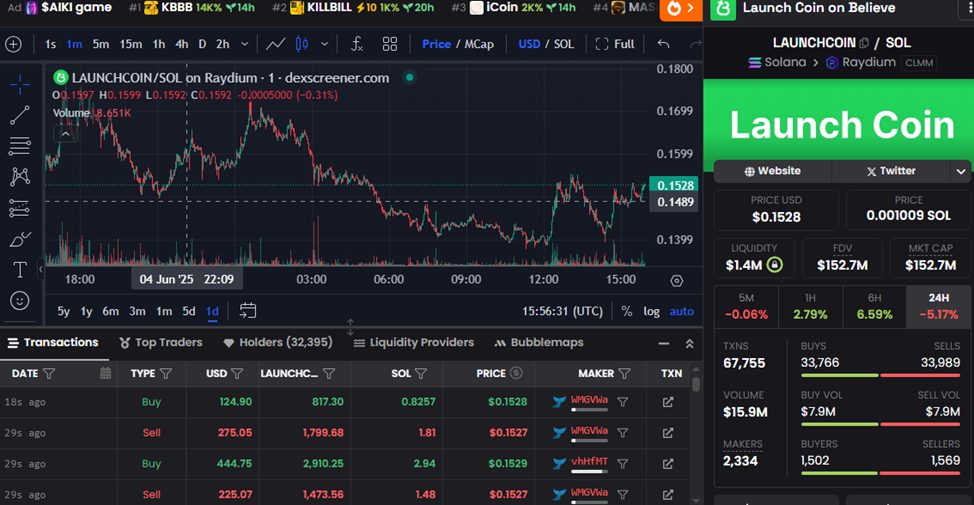Open the forecasting and measurement tool
The width and height of the screenshot is (974, 505).
click(x=20, y=208)
